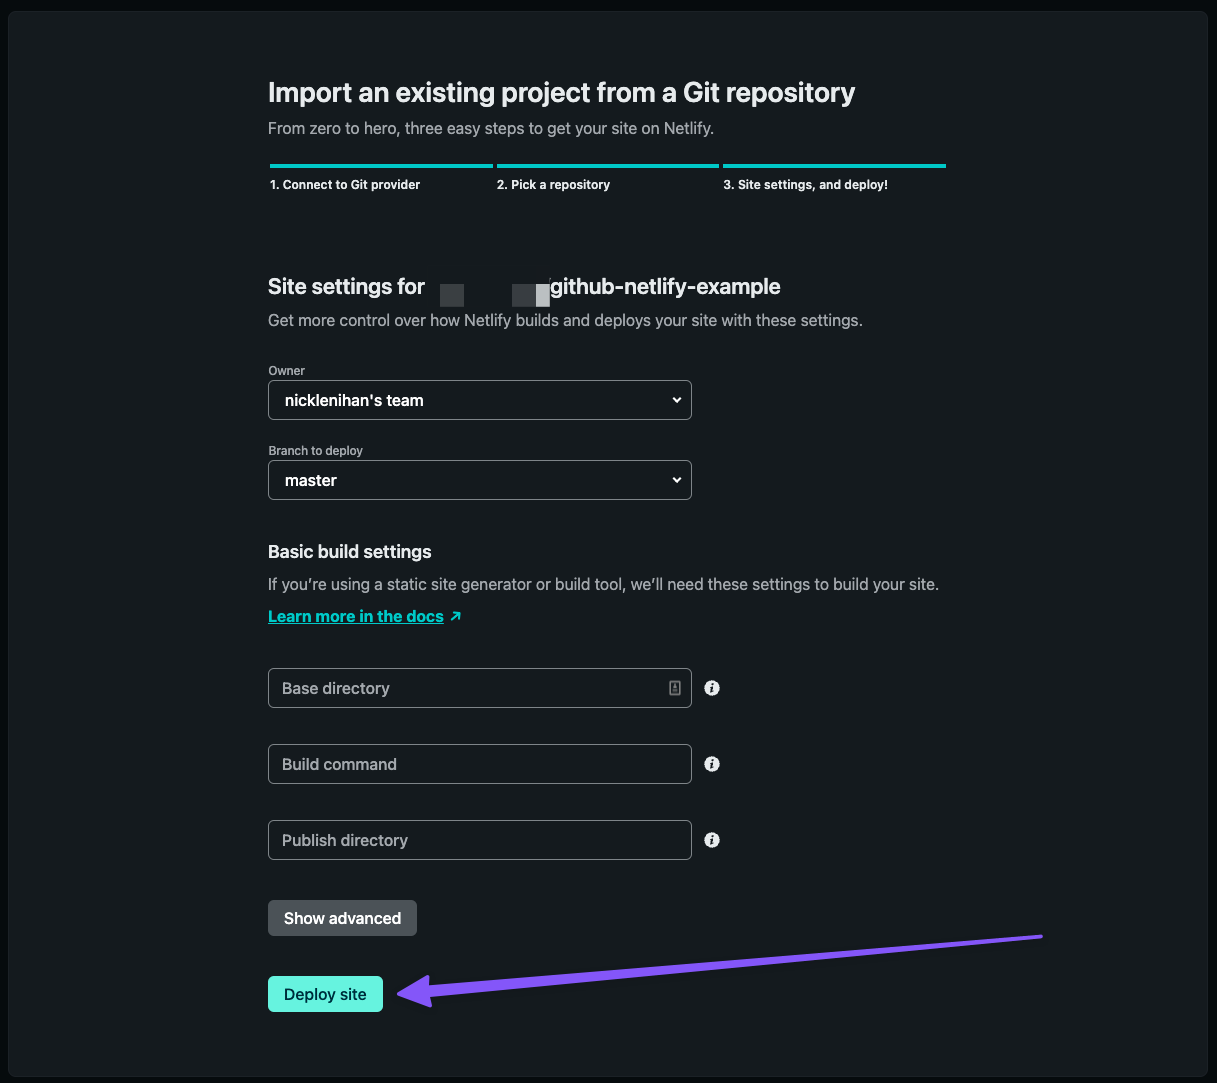Focus the Publish directory input field
Viewport: 1217px width, 1083px height.
tap(480, 840)
